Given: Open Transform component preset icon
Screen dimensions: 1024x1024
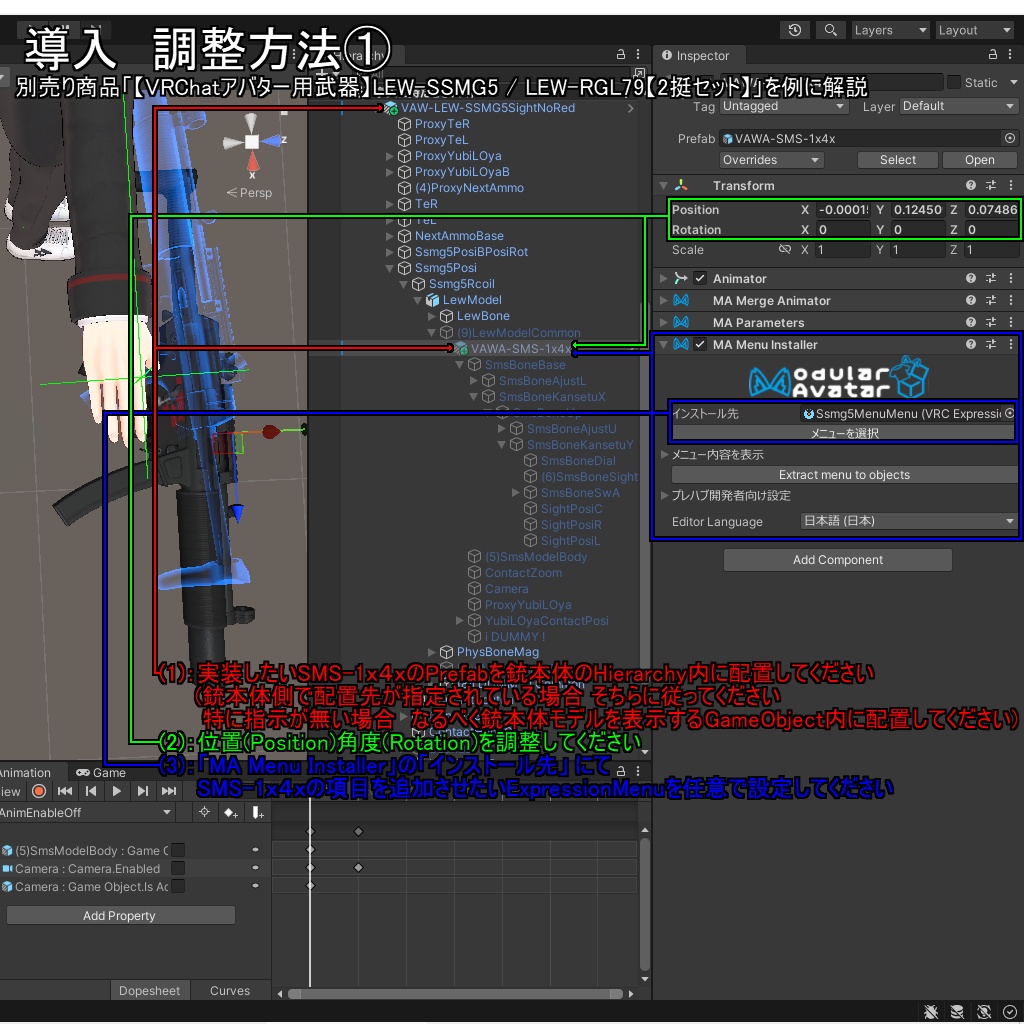Looking at the screenshot, I should pos(991,185).
